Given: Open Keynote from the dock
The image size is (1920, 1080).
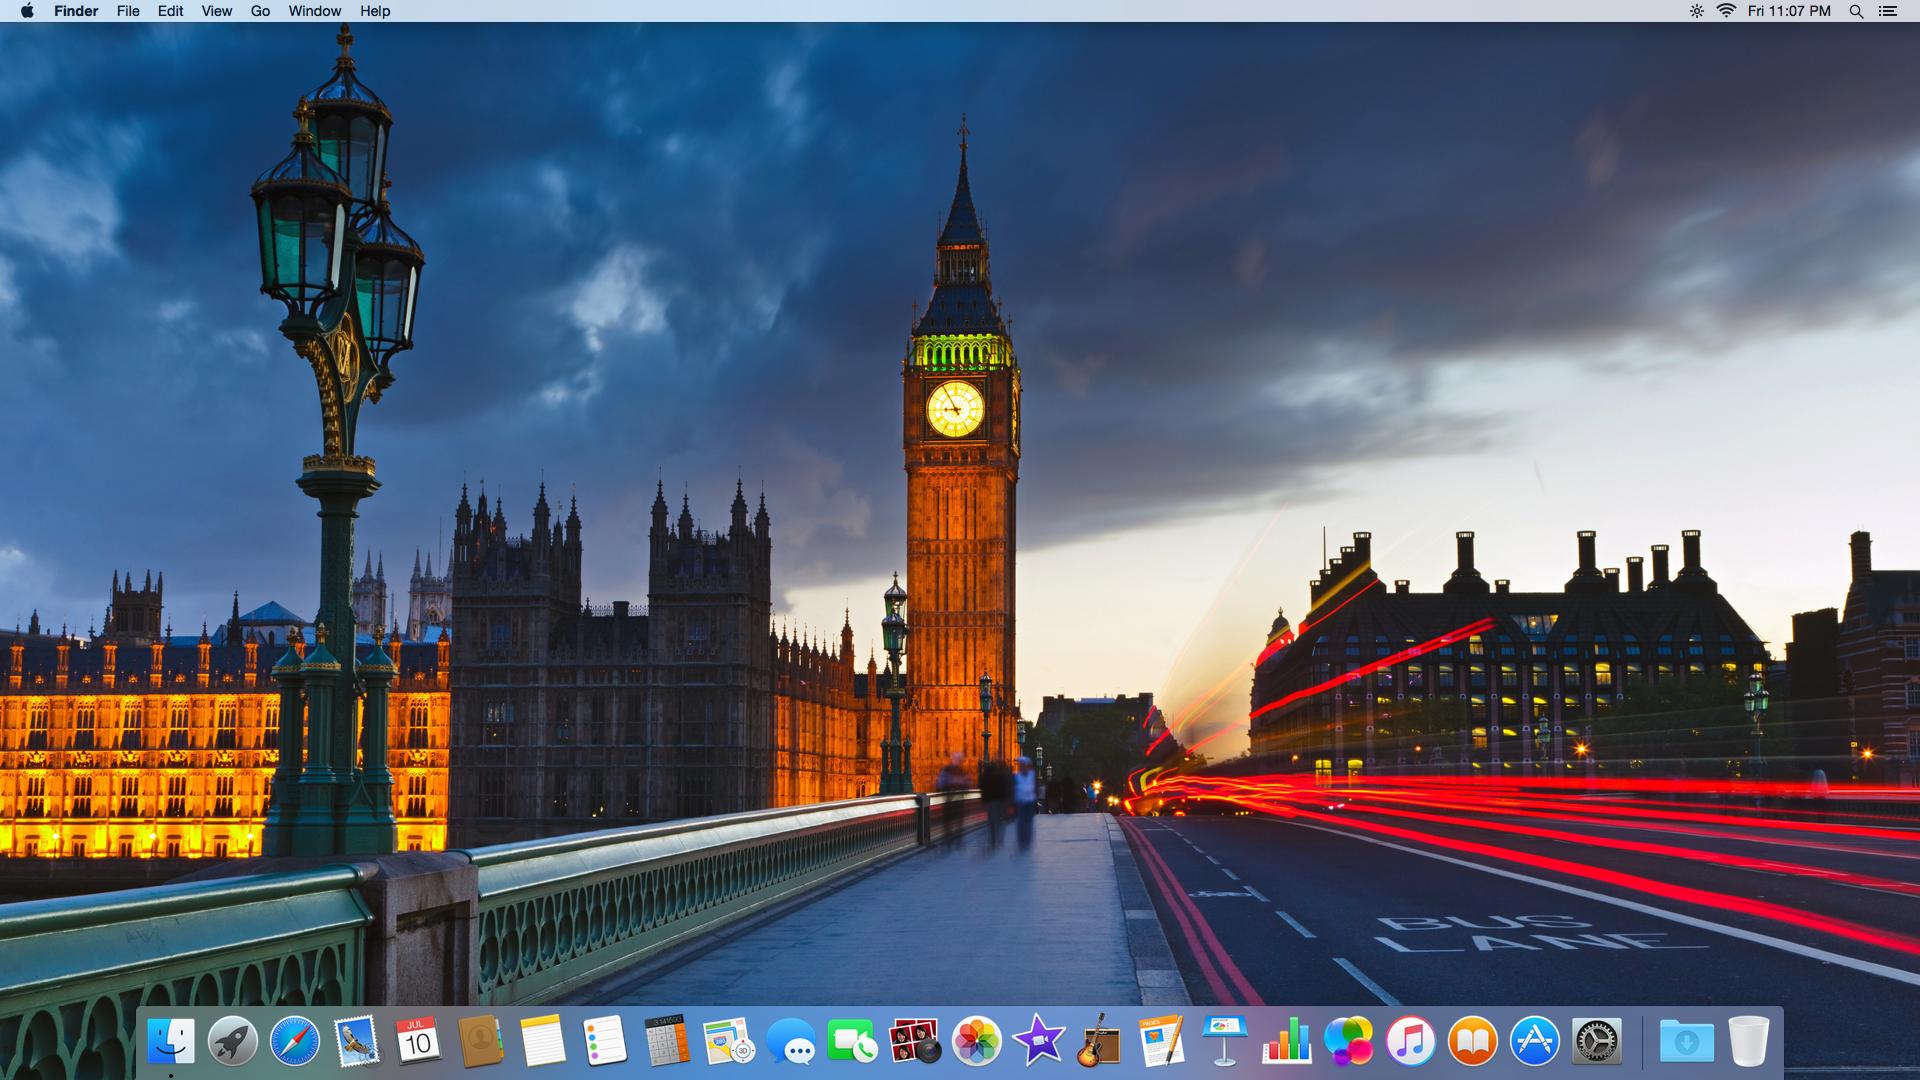Looking at the screenshot, I should (1224, 1042).
